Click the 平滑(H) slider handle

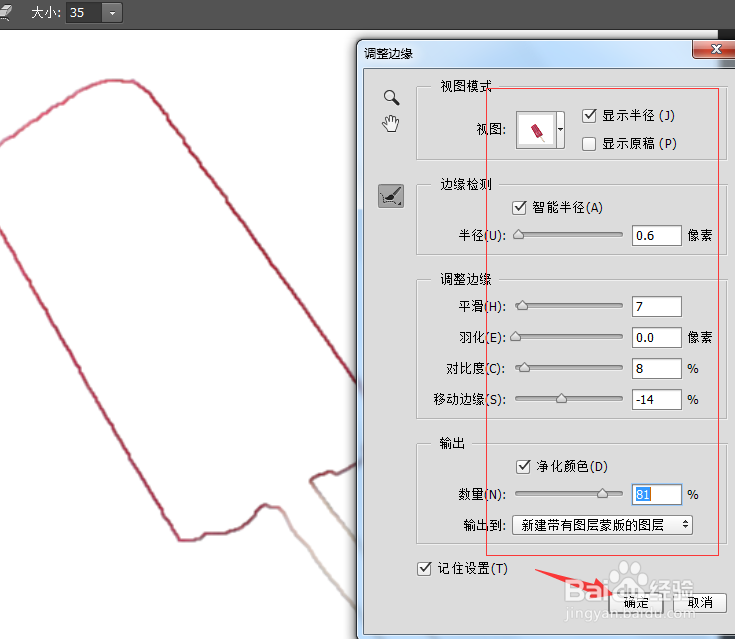click(x=522, y=306)
